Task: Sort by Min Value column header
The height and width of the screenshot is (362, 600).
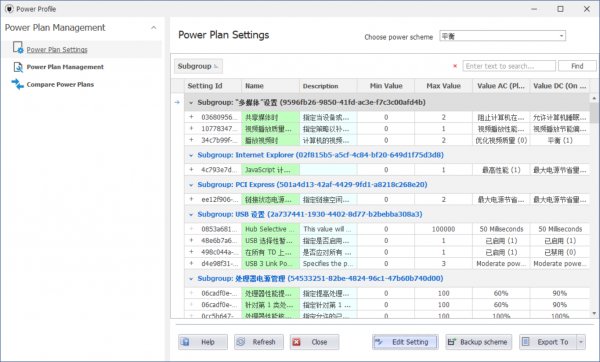Action: pos(386,86)
